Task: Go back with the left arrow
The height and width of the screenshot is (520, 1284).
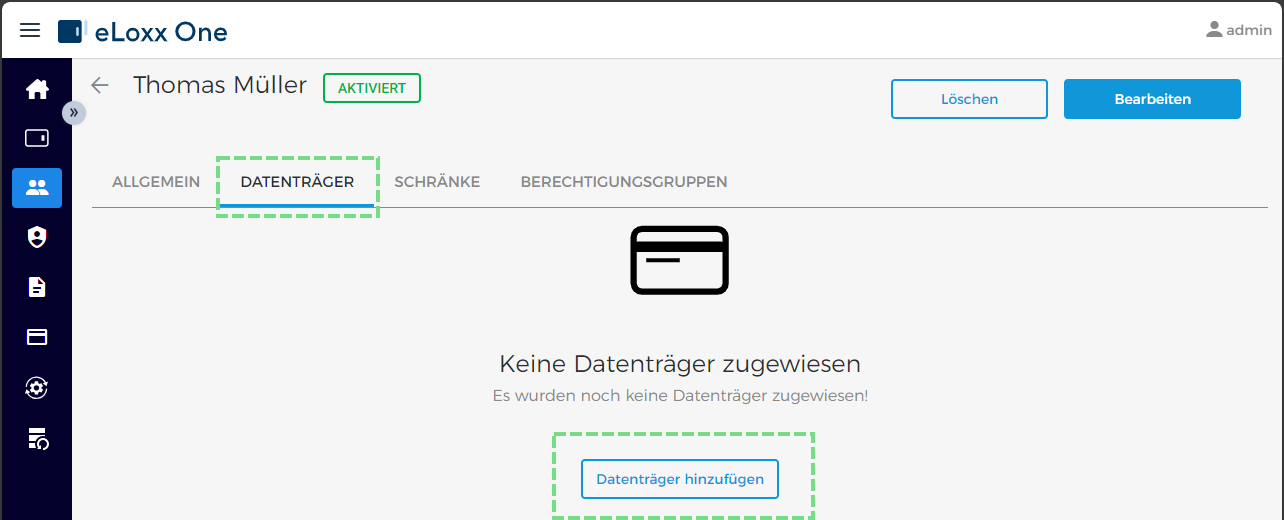Action: (99, 85)
